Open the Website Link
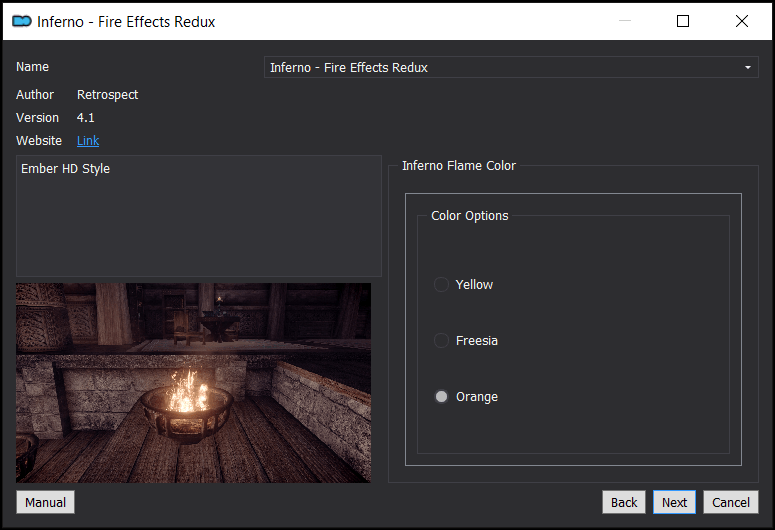This screenshot has width=775, height=530. tap(88, 141)
